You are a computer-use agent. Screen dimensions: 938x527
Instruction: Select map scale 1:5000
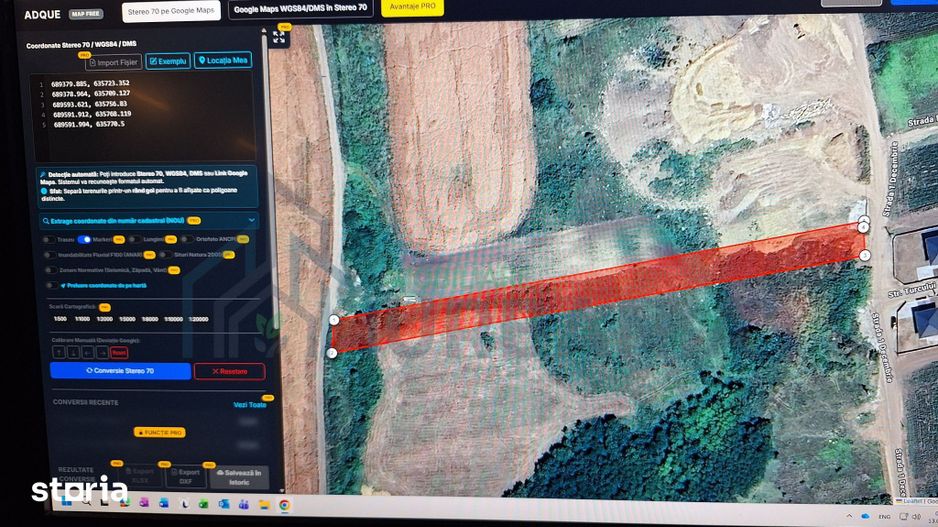tap(127, 319)
